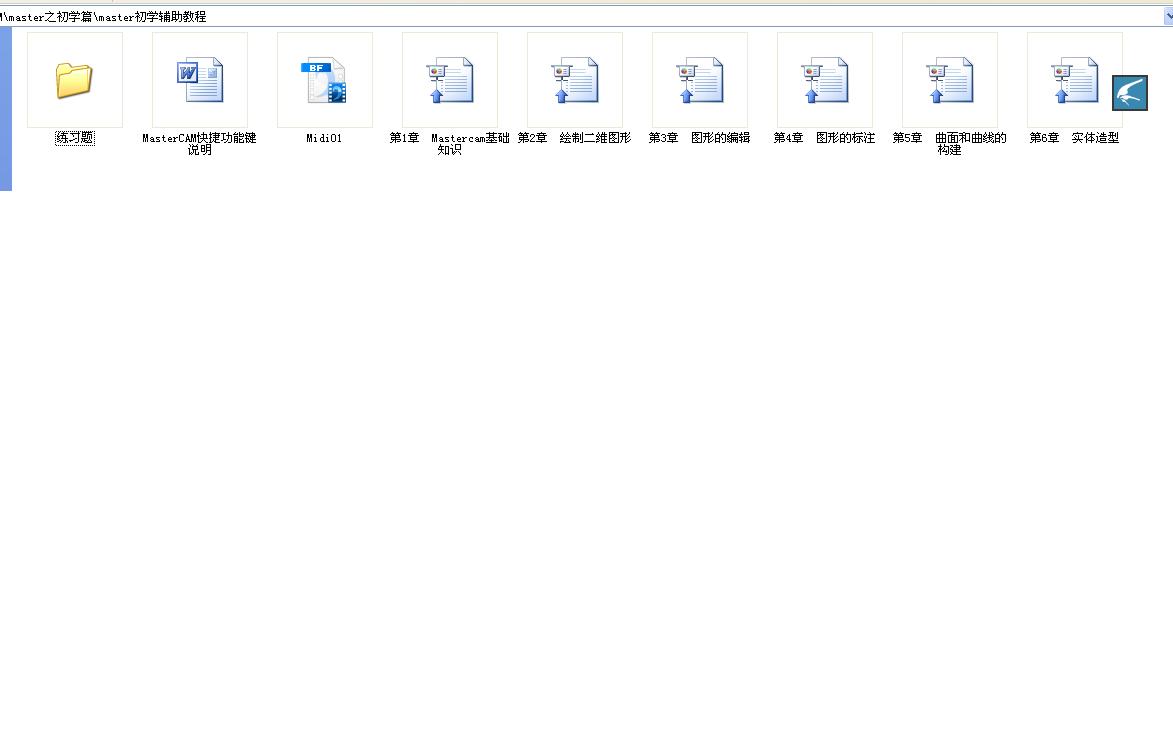The width and height of the screenshot is (1173, 729).
Task: Expand the address bar dropdown arrow
Action: click(x=1169, y=16)
